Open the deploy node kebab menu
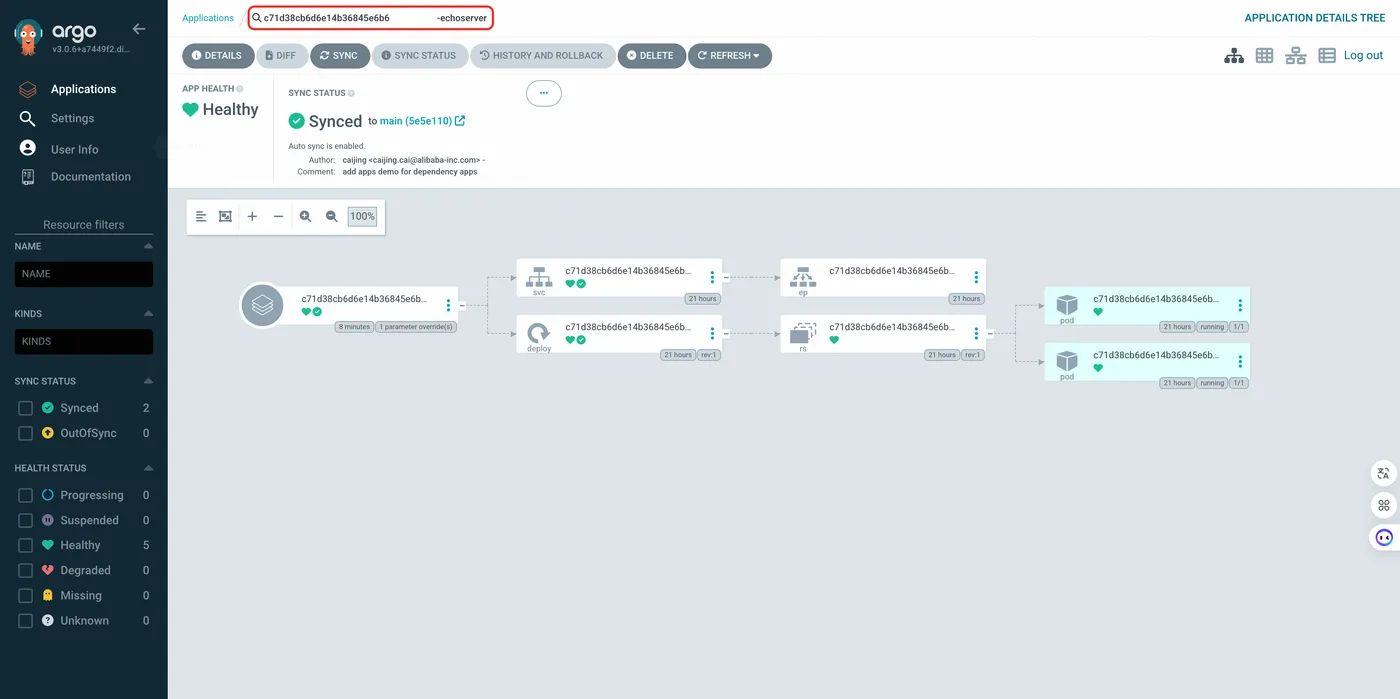This screenshot has height=699, width=1400. [712, 333]
